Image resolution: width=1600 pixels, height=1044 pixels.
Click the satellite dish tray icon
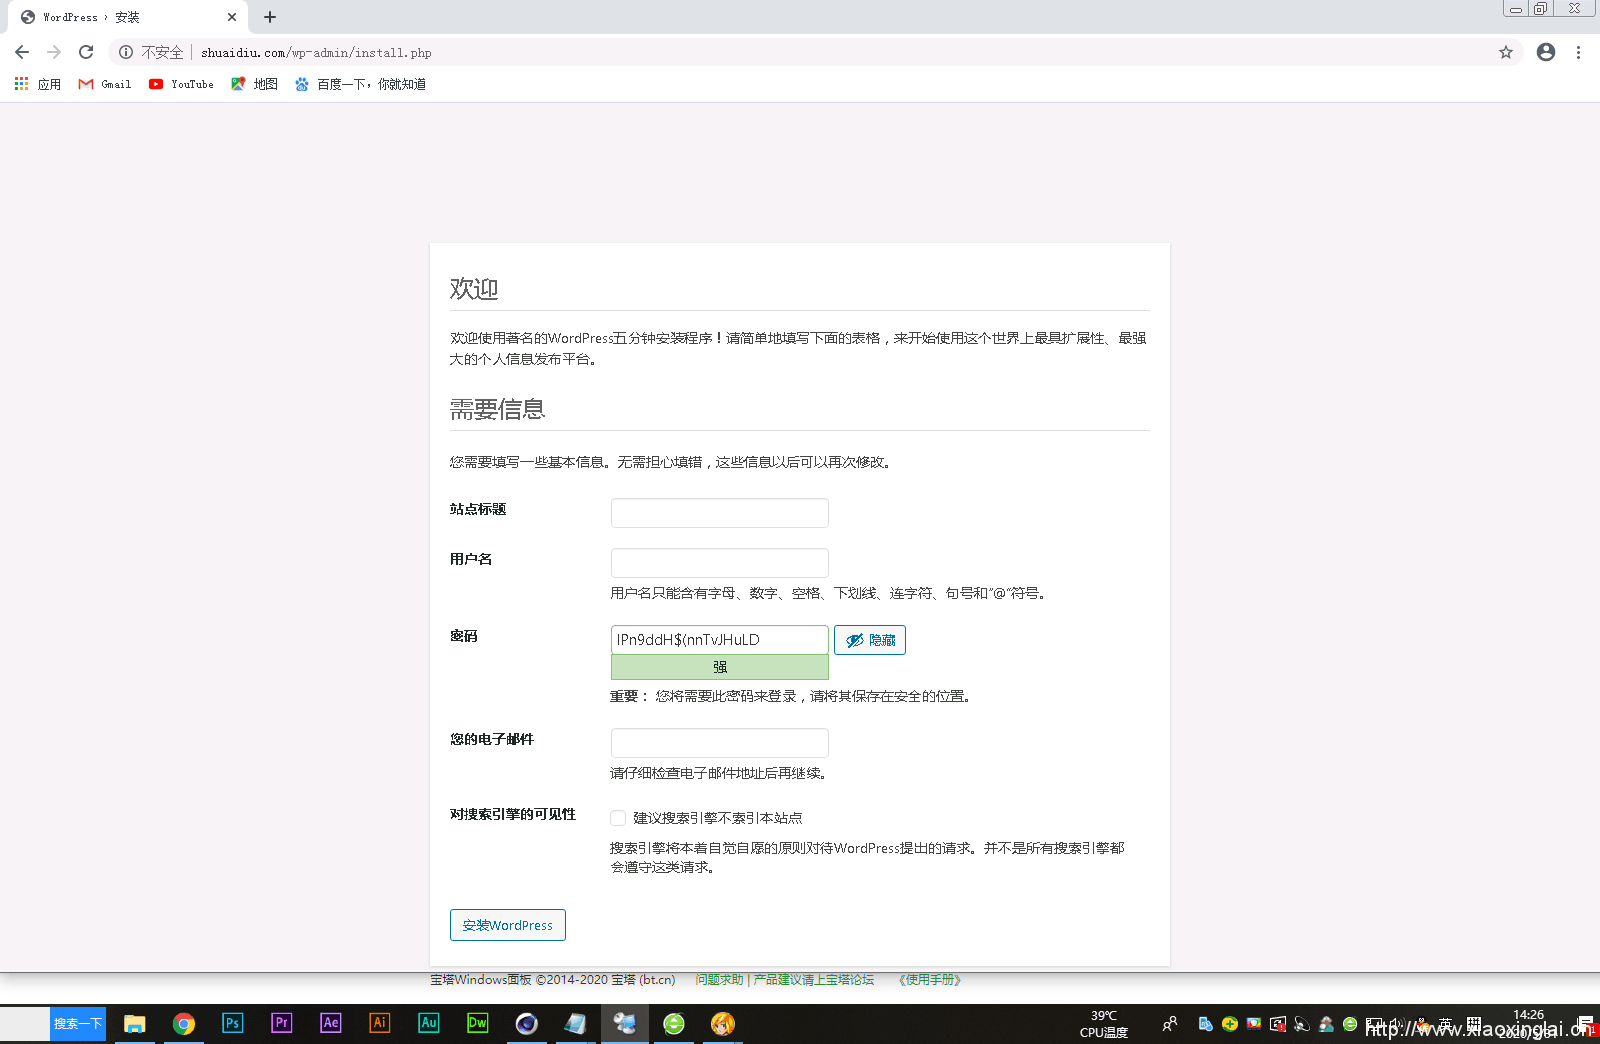1302,1024
